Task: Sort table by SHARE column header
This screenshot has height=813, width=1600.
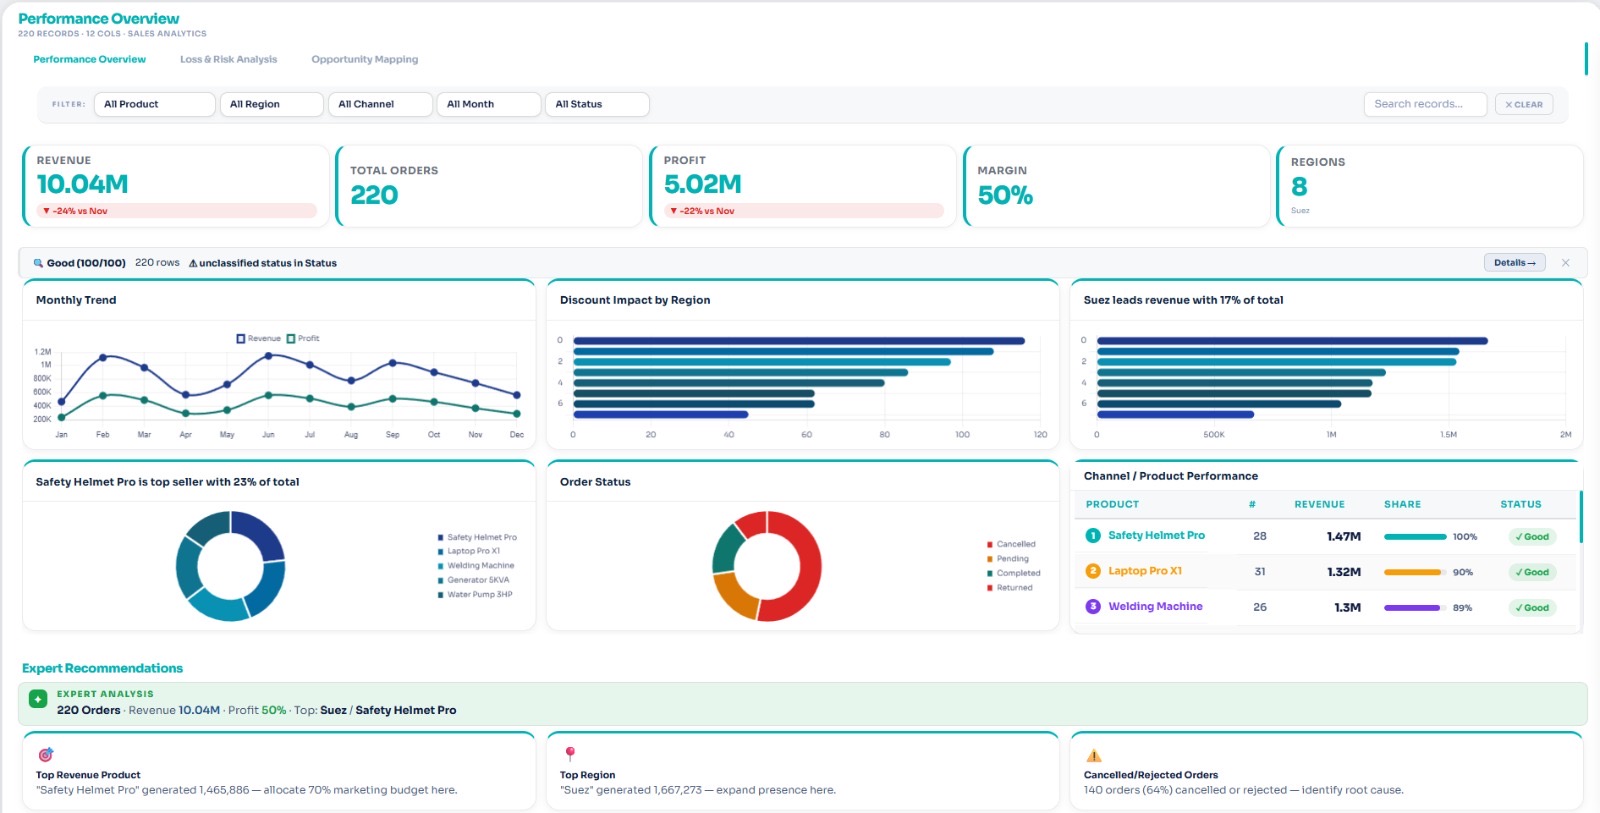Action: (x=1402, y=504)
